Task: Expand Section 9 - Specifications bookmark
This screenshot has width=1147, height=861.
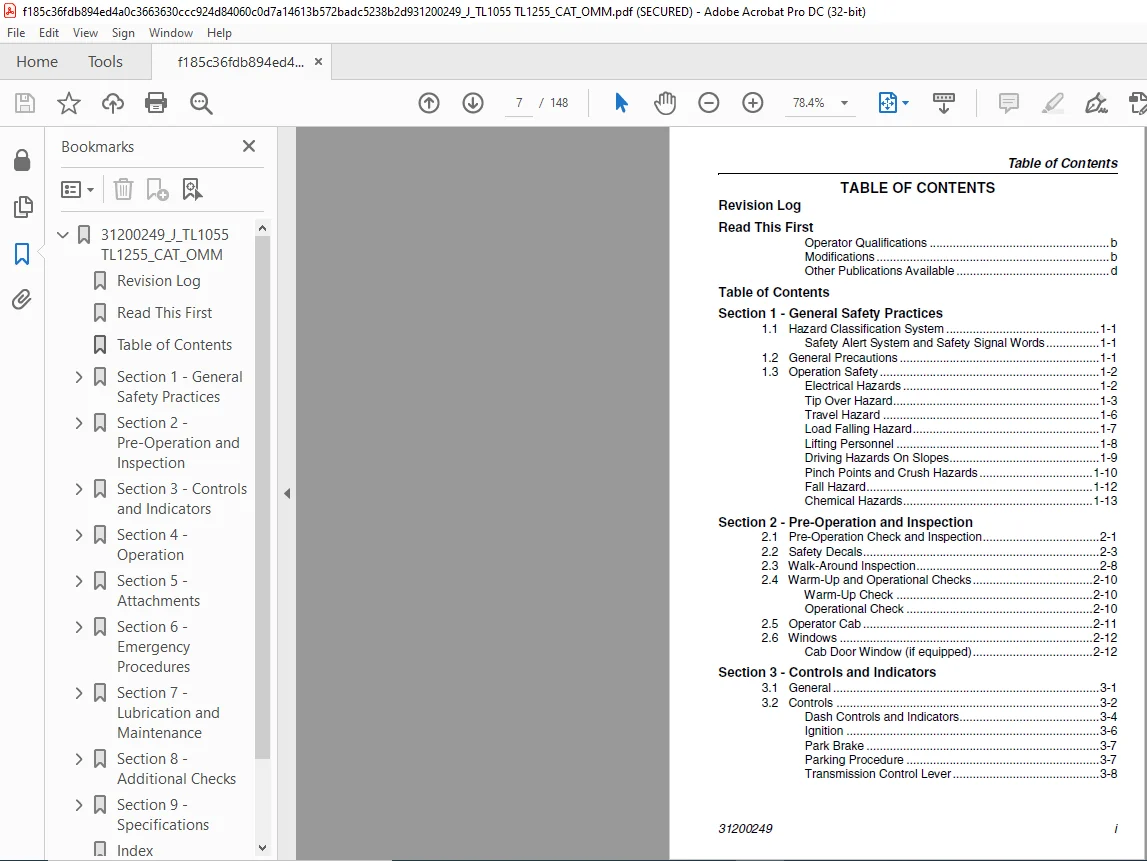Action: coord(79,805)
